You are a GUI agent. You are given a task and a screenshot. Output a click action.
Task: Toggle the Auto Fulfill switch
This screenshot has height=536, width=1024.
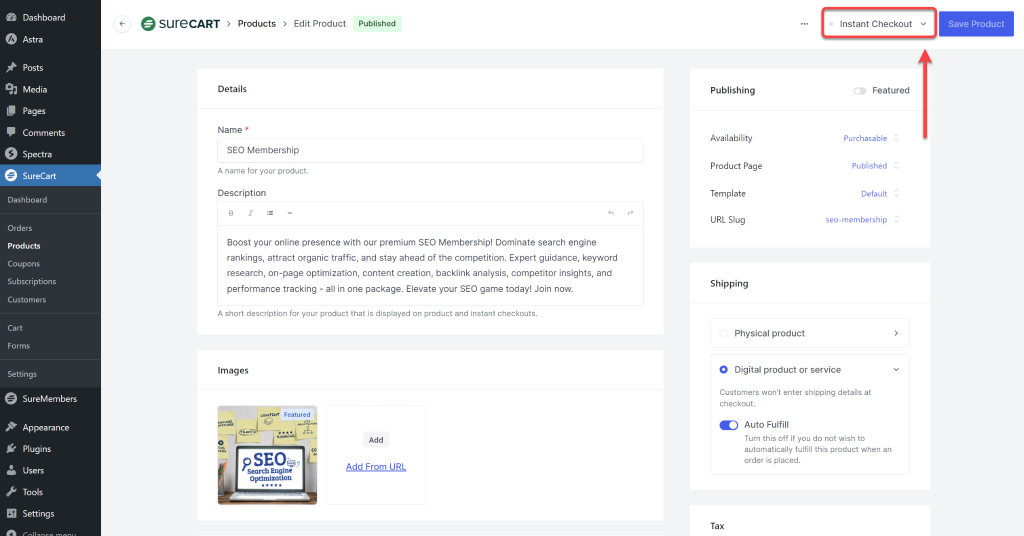click(729, 425)
